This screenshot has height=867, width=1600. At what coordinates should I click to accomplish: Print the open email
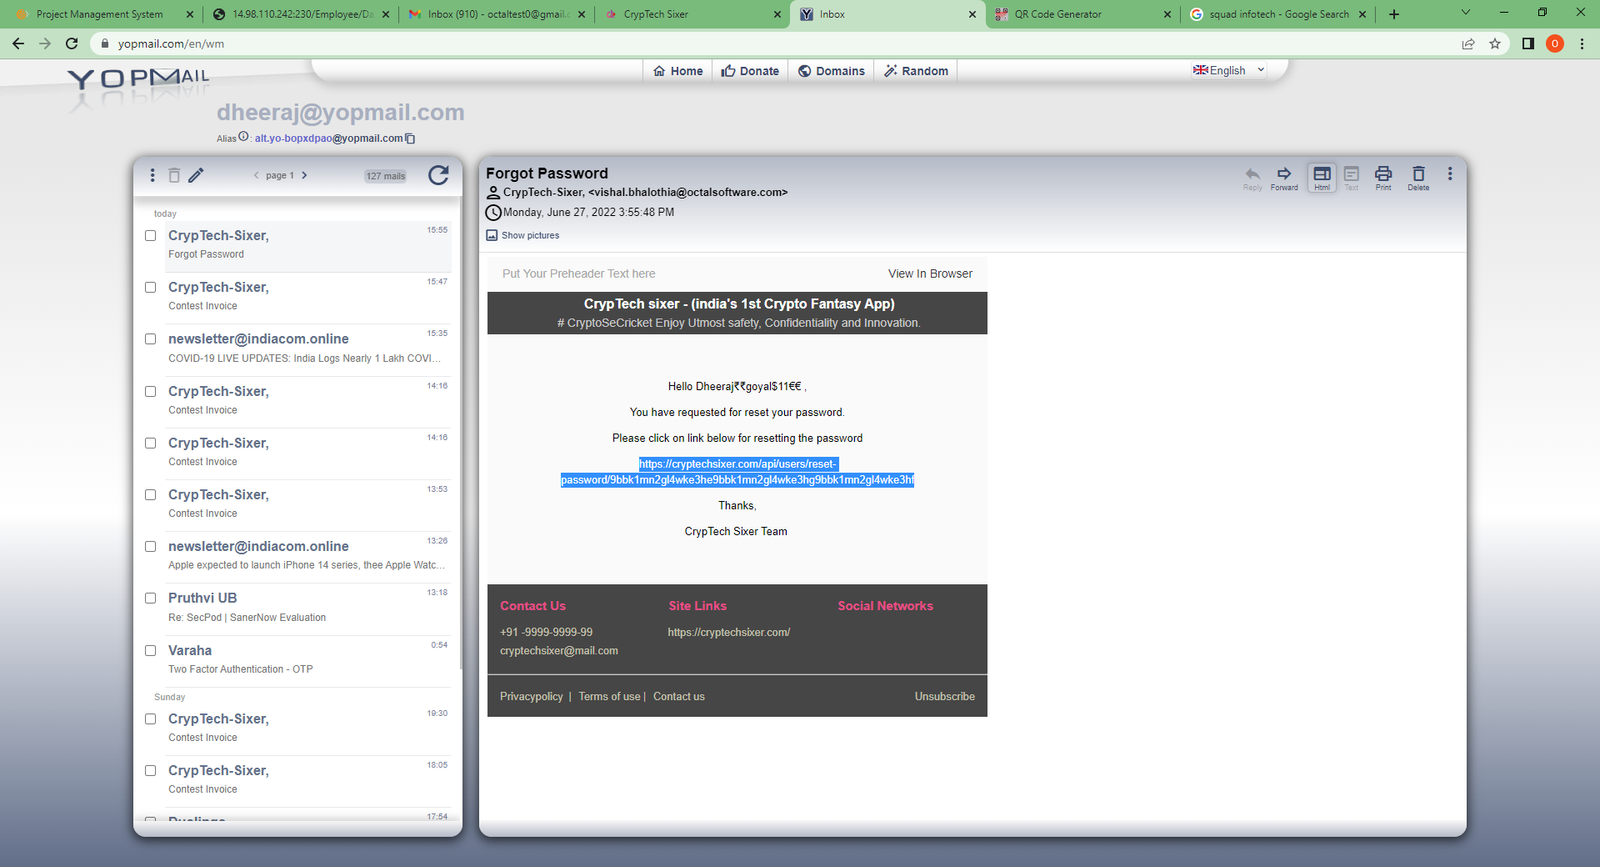[1383, 176]
